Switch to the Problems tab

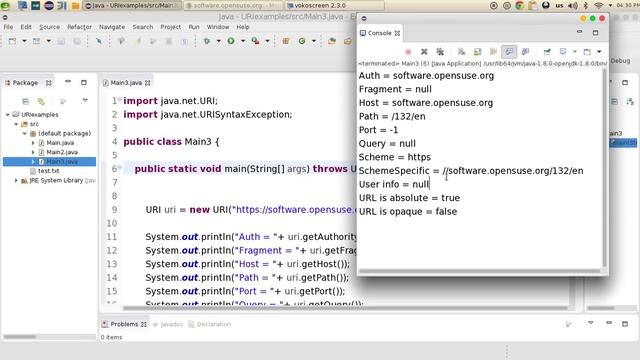124,324
